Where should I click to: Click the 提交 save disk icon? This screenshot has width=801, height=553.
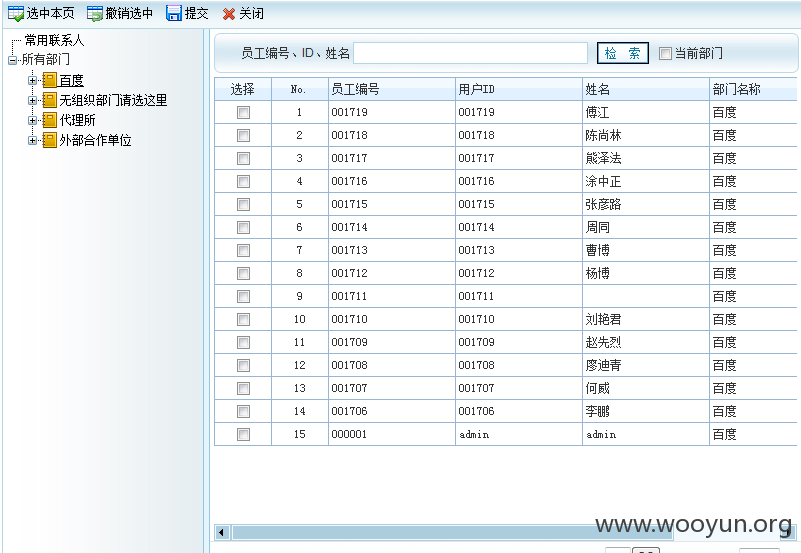[x=174, y=14]
